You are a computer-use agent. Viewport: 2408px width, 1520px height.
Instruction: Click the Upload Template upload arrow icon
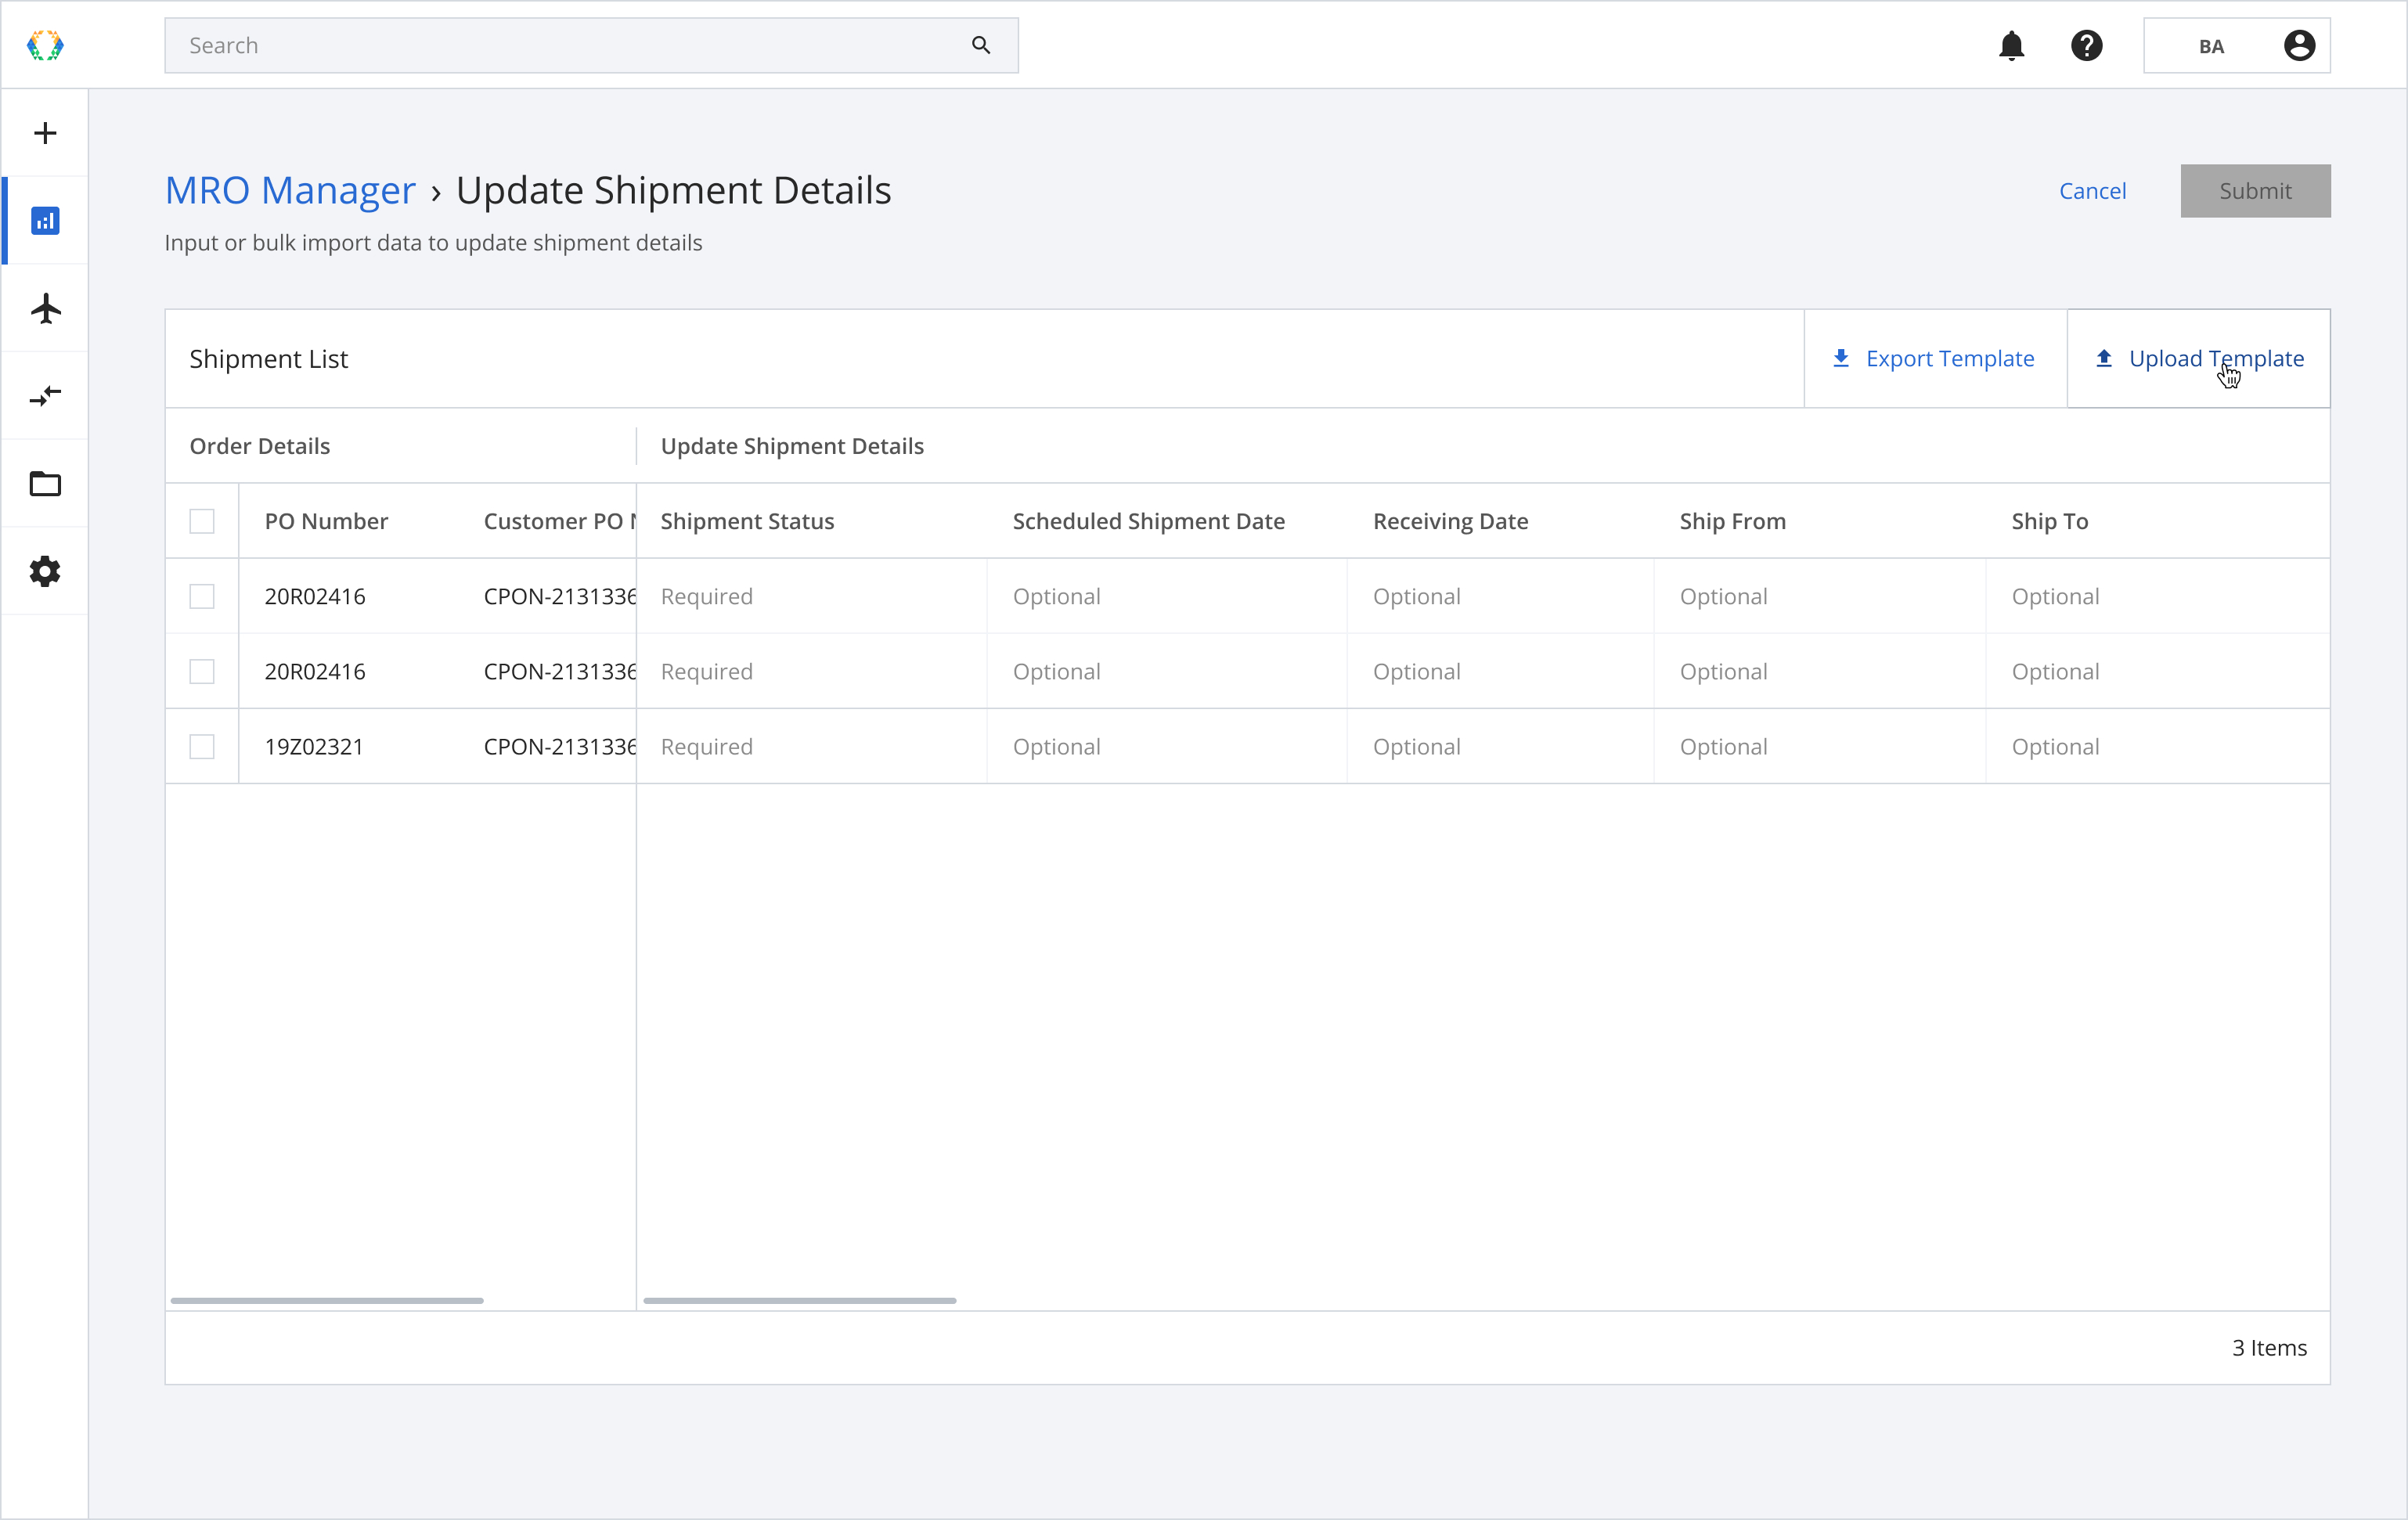pyautogui.click(x=2104, y=358)
